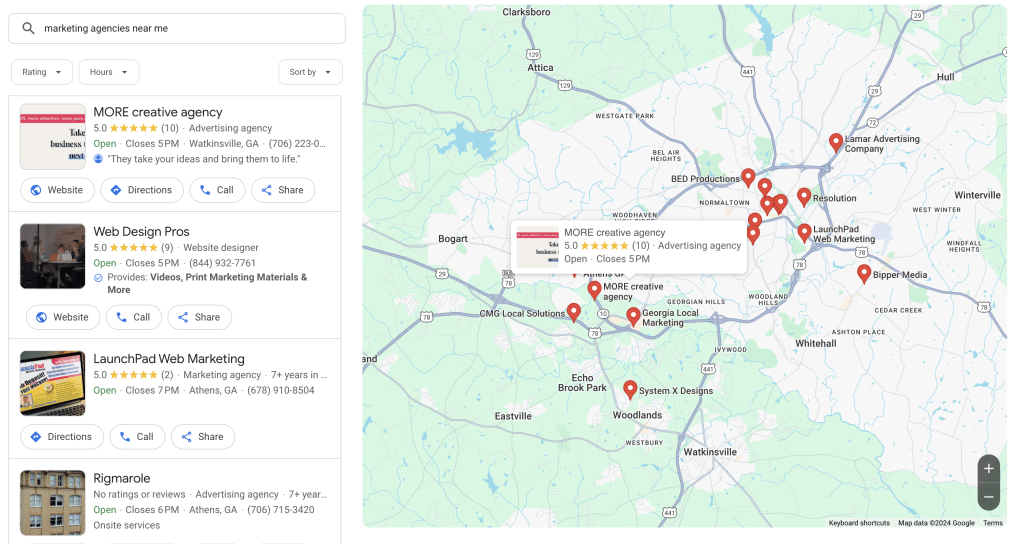
Task: Focus the 'marketing agencies near me' search field
Action: [x=176, y=28]
